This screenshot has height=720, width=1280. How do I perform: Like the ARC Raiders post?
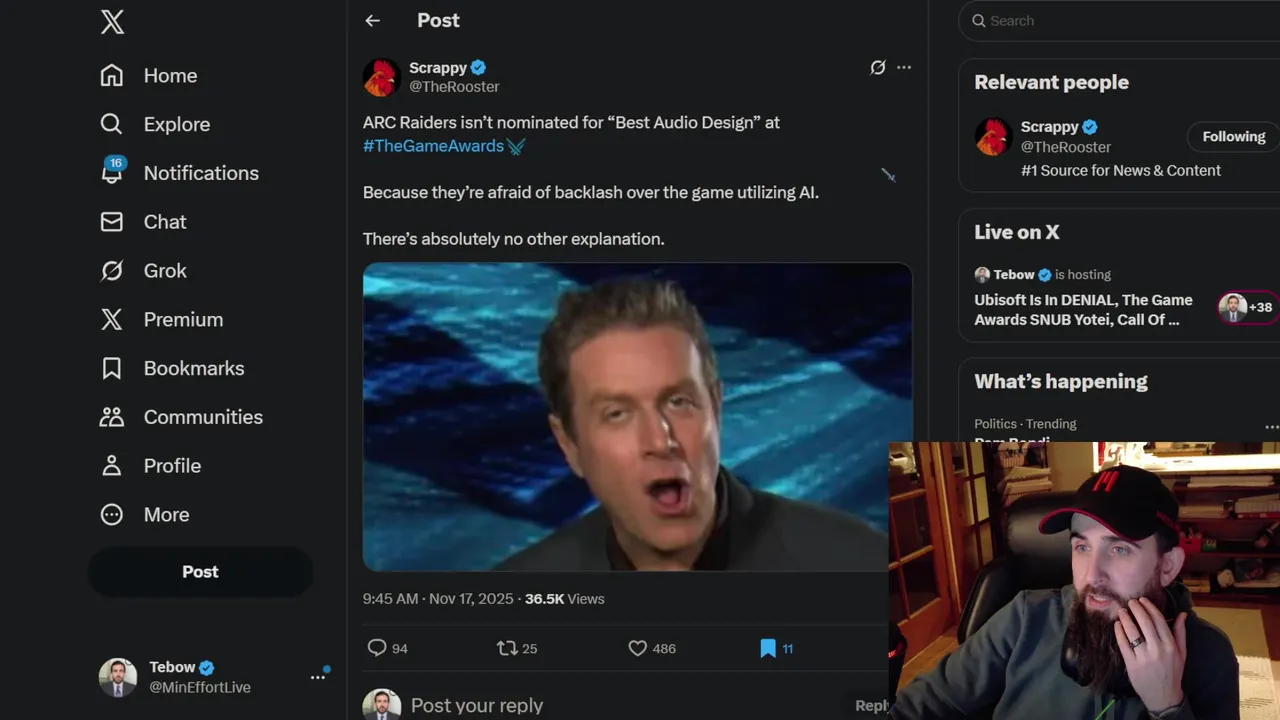tap(638, 648)
